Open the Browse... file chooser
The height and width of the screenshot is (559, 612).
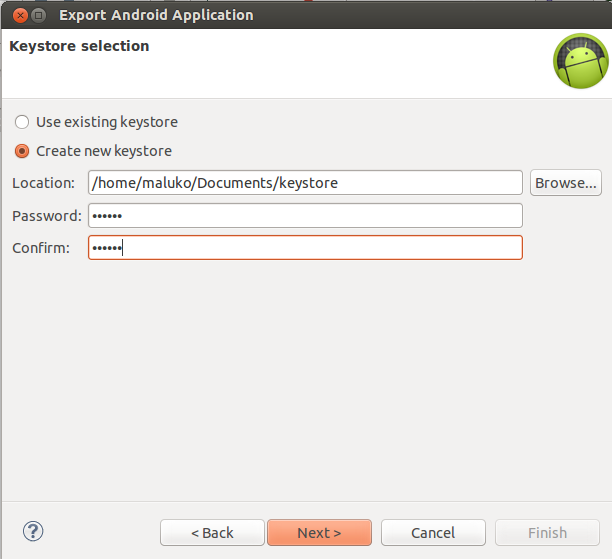[x=566, y=183]
